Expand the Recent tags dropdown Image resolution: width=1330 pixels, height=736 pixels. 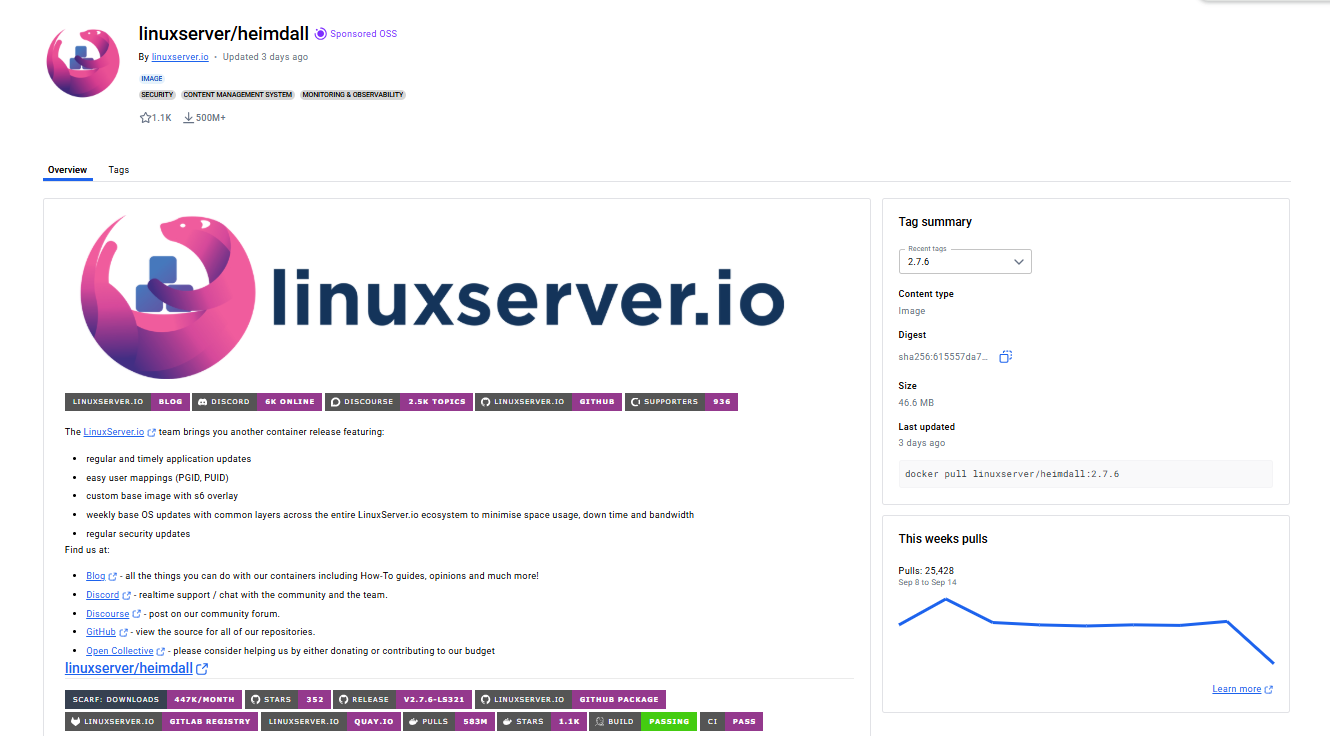pos(964,262)
